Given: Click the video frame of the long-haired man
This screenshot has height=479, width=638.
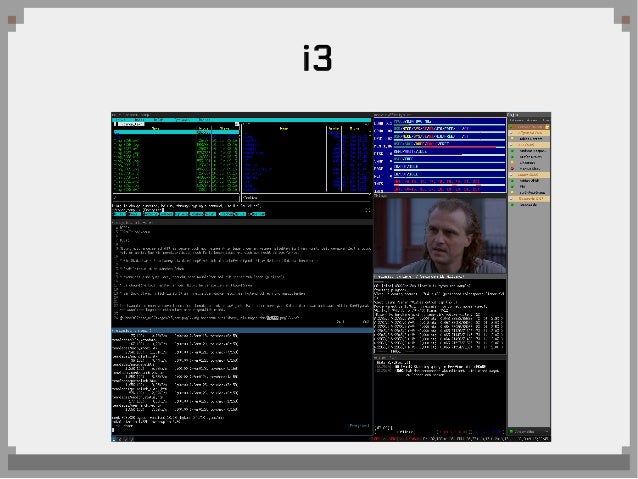Looking at the screenshot, I should (439, 236).
